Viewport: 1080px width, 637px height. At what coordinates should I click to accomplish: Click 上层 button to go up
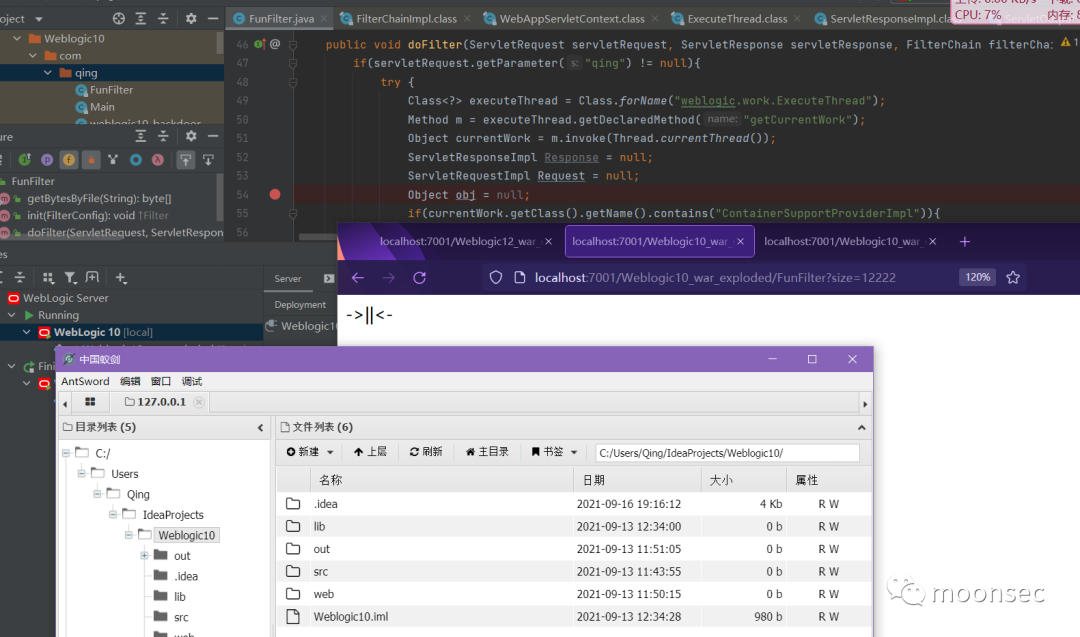coord(370,452)
